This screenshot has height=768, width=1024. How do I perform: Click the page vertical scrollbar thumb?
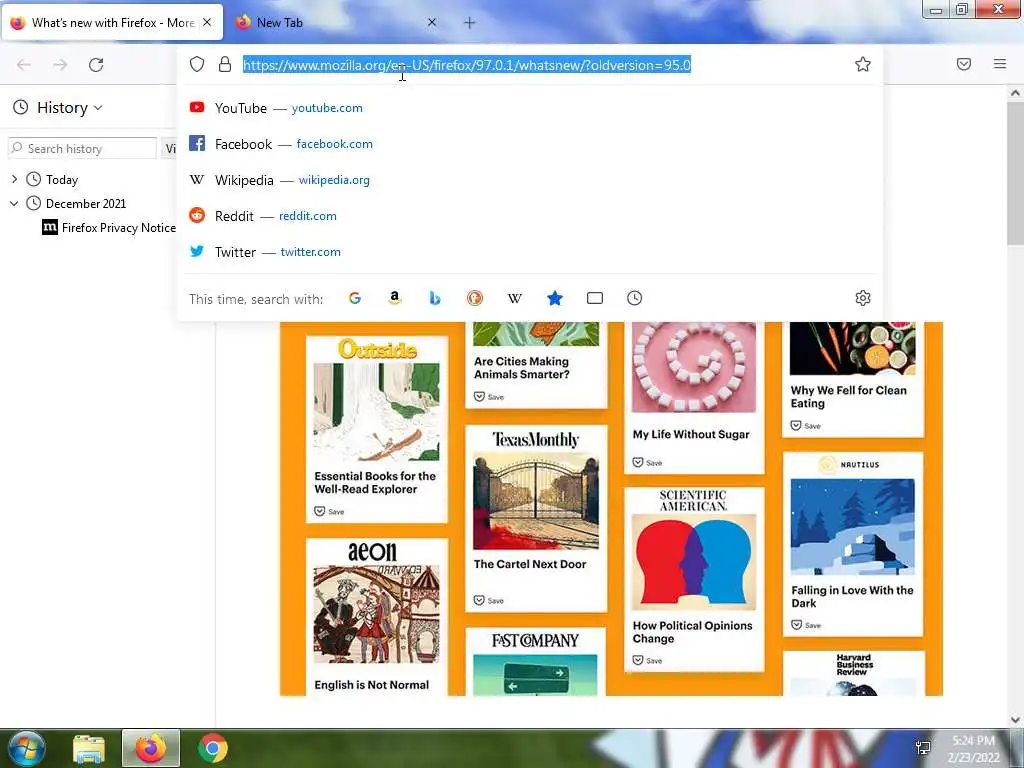coord(1015,173)
